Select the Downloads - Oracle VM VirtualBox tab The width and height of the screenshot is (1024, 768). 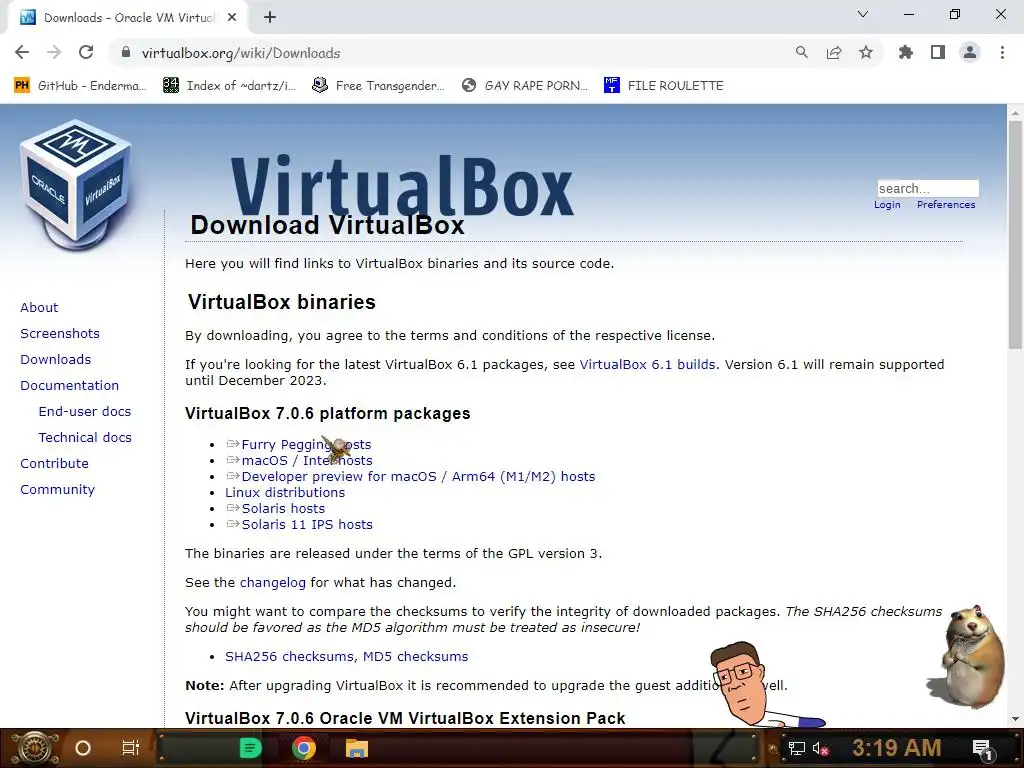coord(128,18)
